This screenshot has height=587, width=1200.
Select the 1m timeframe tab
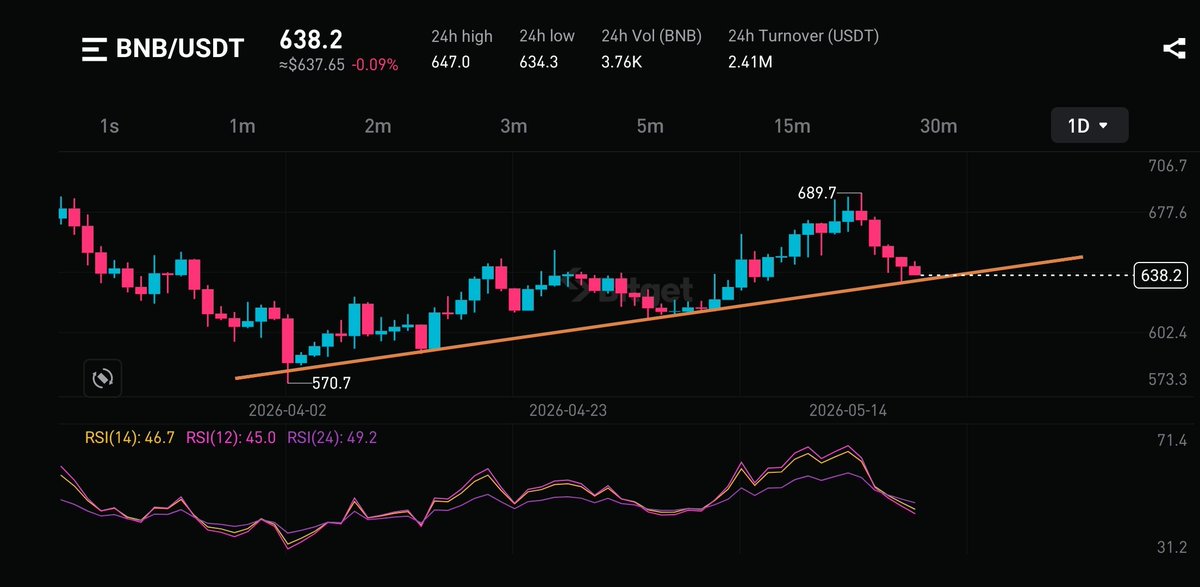pos(241,126)
